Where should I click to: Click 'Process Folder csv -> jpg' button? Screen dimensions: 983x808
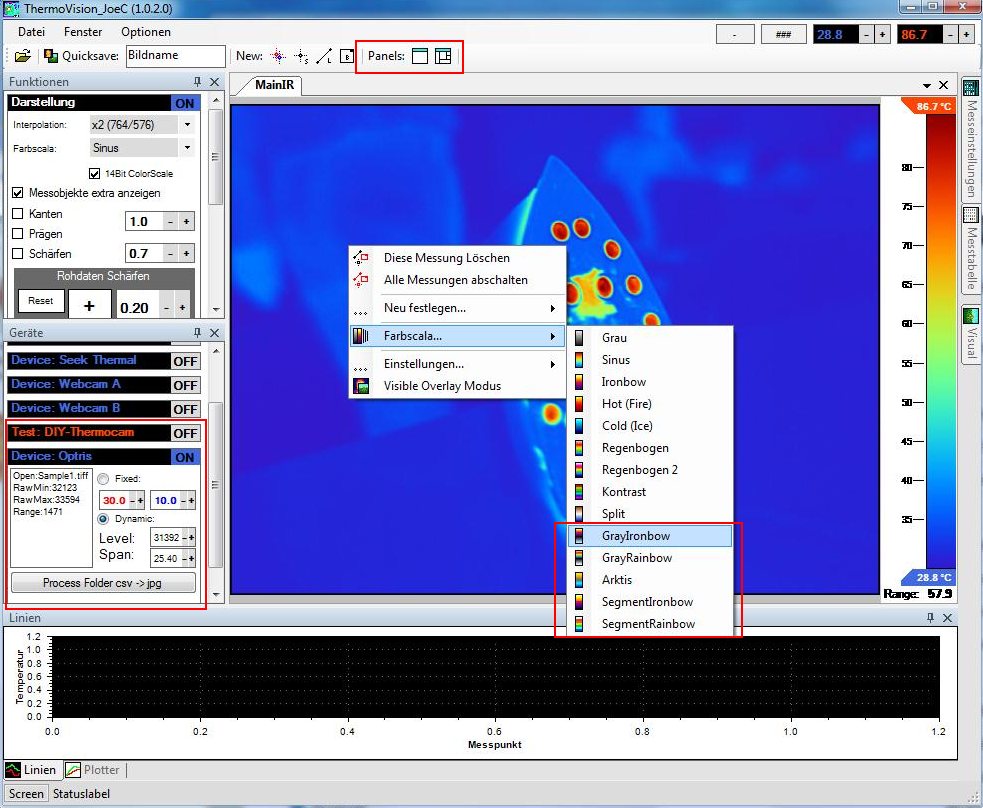pos(104,583)
